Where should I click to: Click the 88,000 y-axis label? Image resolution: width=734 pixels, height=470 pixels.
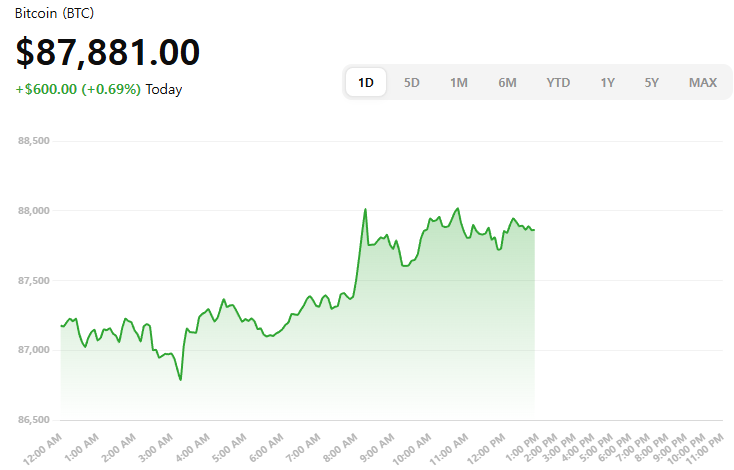tap(33, 211)
